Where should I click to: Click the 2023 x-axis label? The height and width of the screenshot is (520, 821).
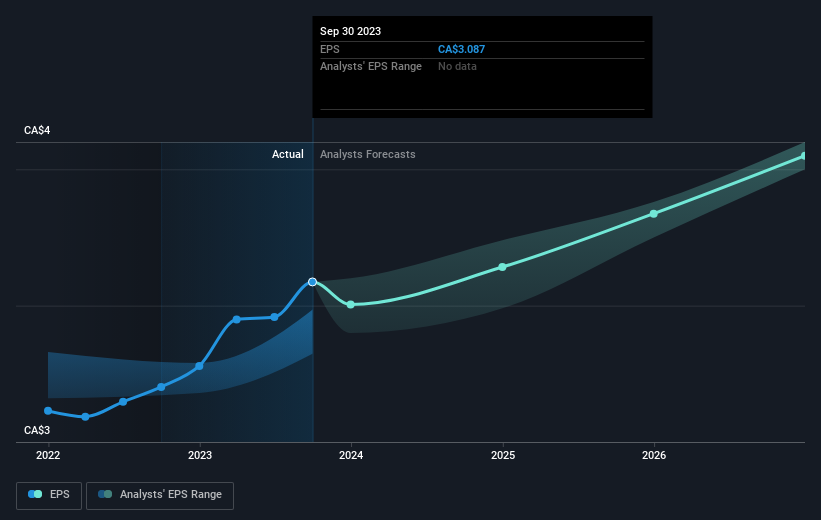[x=200, y=456]
